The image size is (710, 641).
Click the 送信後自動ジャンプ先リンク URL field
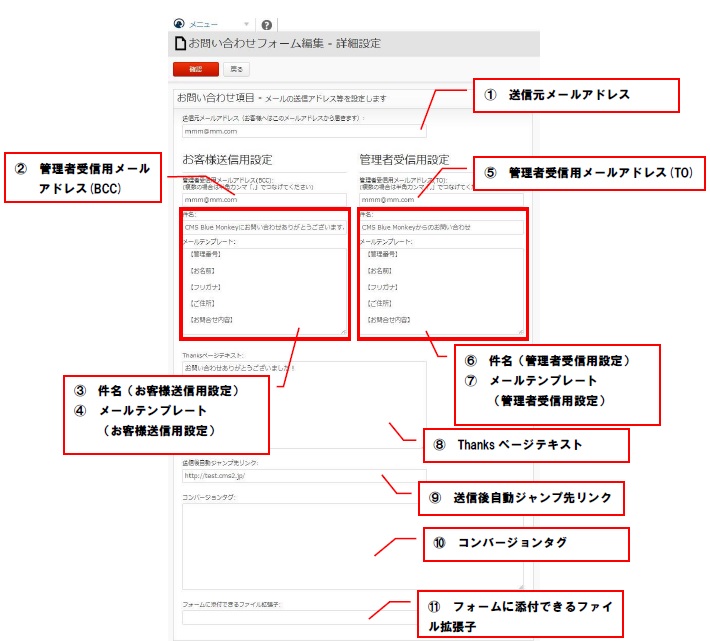coord(304,476)
